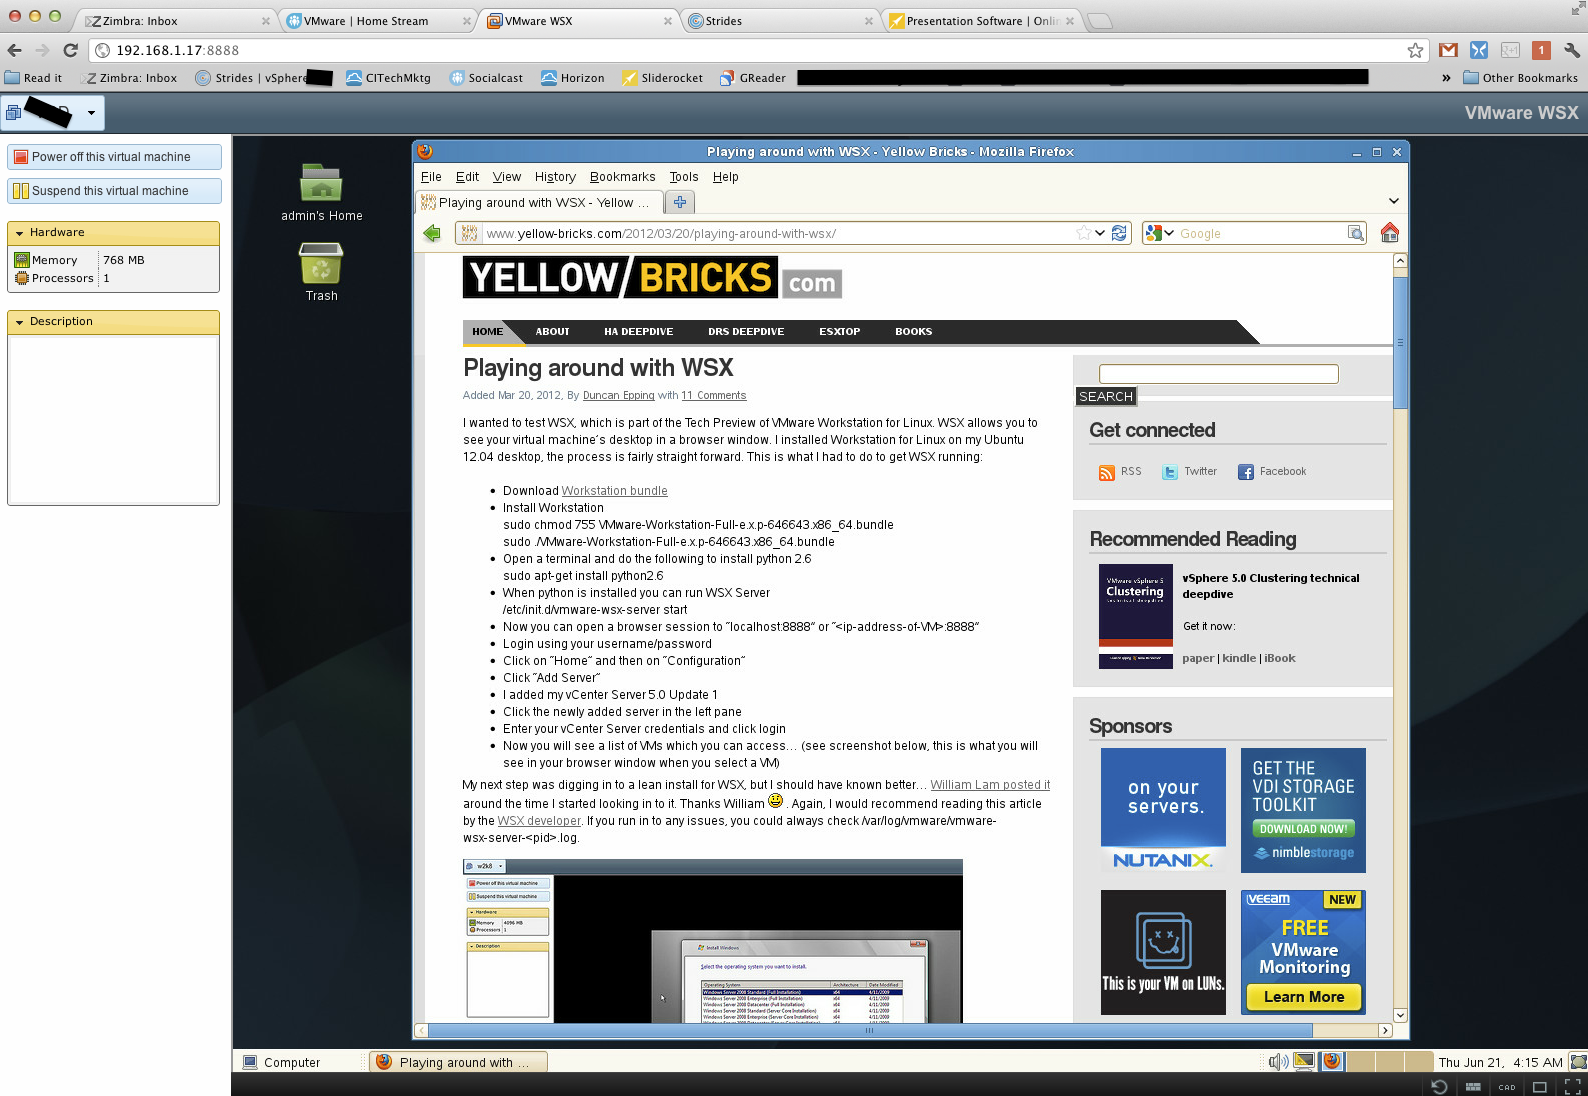Click the Chrome back arrow
This screenshot has height=1096, width=1588.
[14, 50]
